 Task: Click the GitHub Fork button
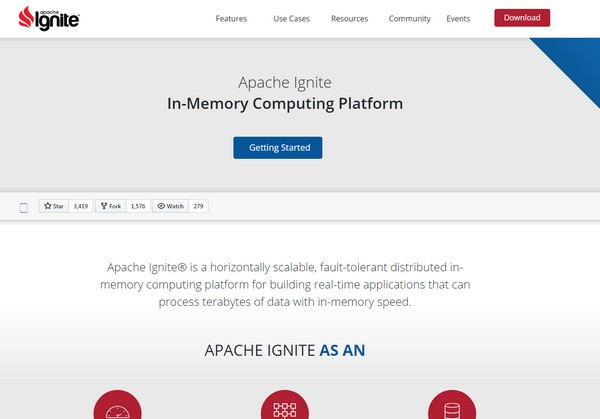tap(111, 206)
